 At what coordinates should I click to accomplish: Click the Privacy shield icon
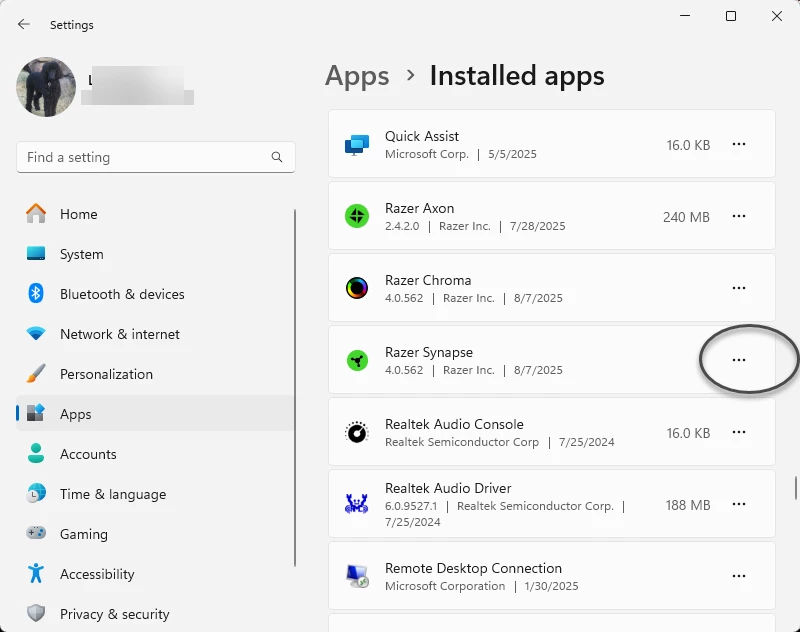[x=36, y=613]
